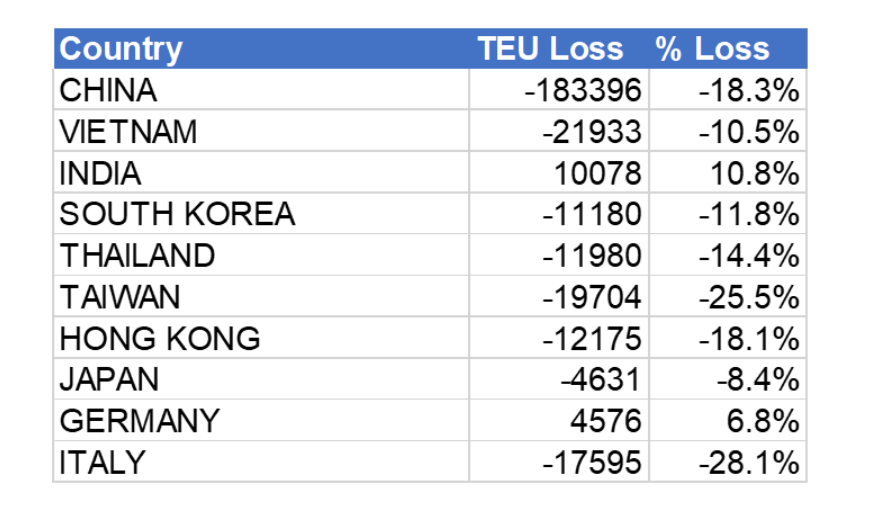The image size is (880, 525).
Task: Select Hong Kong's -18.1% cell
Action: (x=749, y=339)
